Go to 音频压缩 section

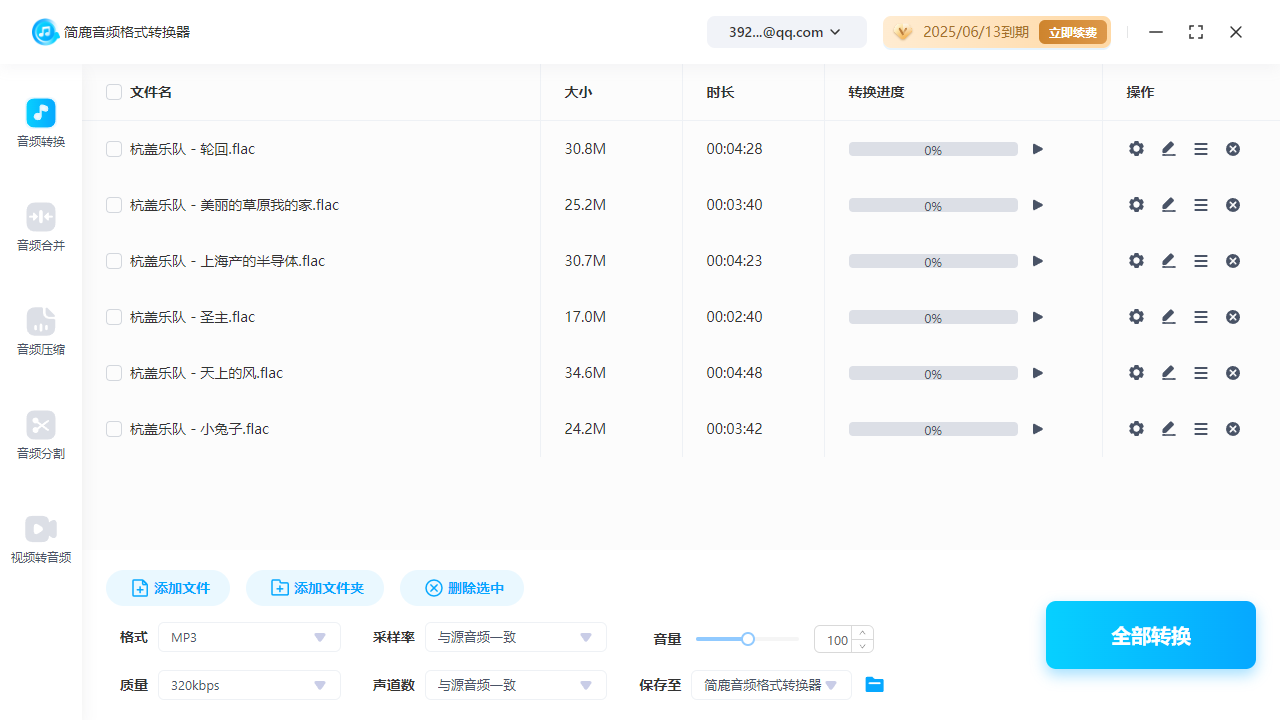pos(41,331)
